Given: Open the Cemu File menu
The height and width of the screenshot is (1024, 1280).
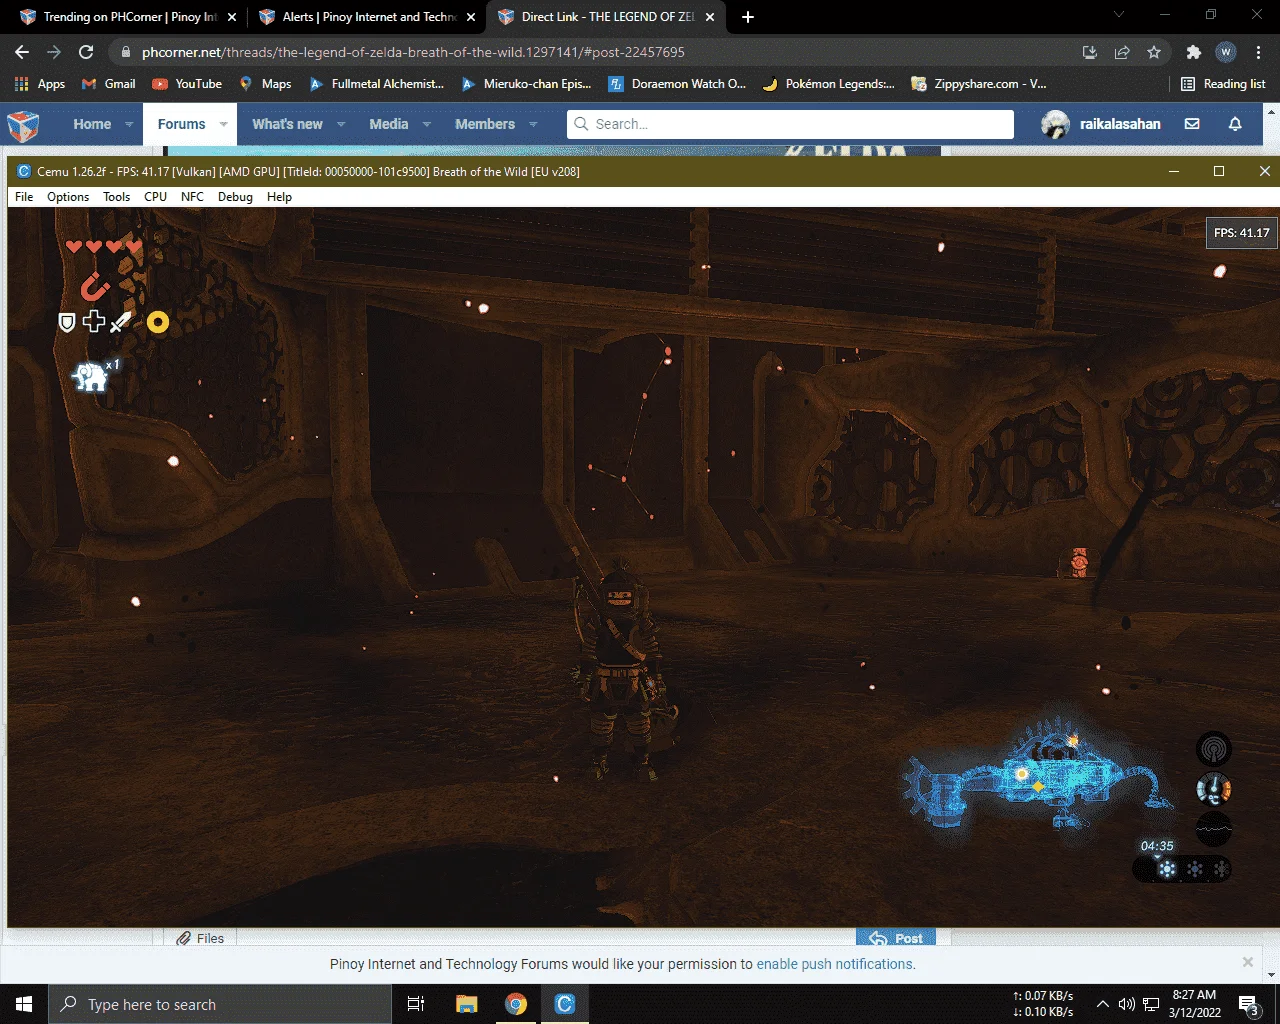Looking at the screenshot, I should click(24, 197).
